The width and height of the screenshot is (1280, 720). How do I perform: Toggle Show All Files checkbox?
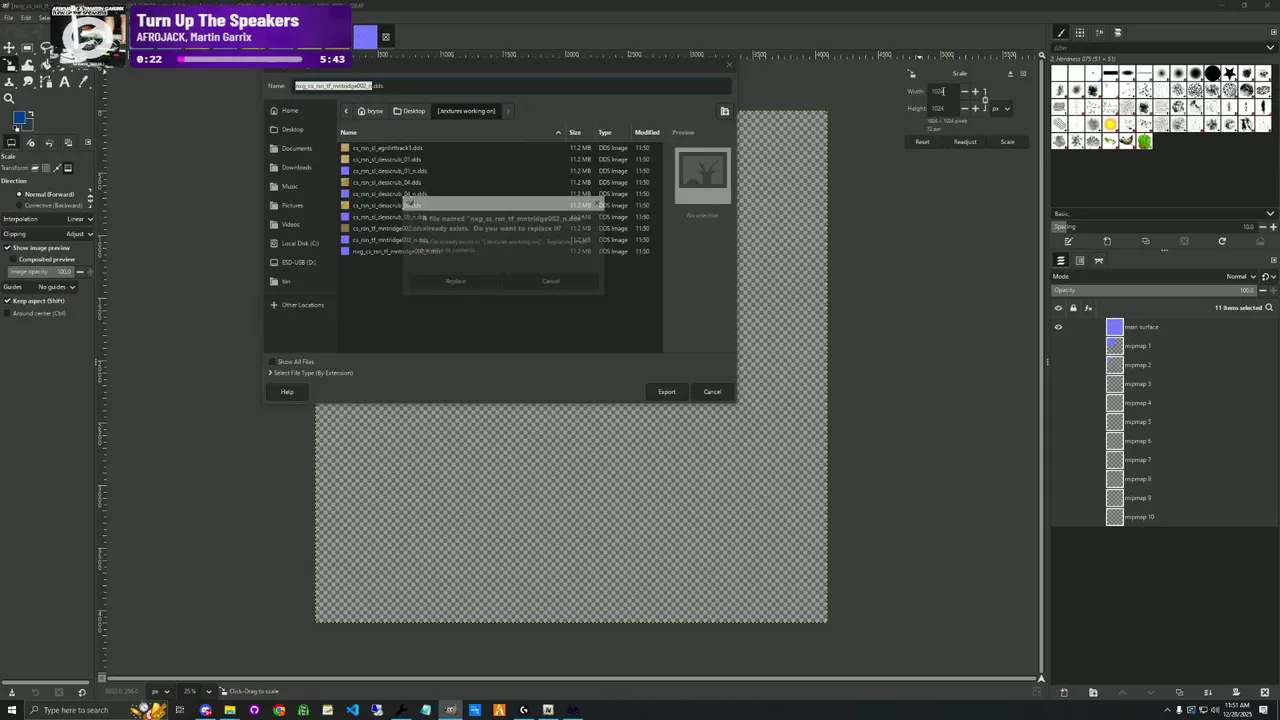pos(272,362)
